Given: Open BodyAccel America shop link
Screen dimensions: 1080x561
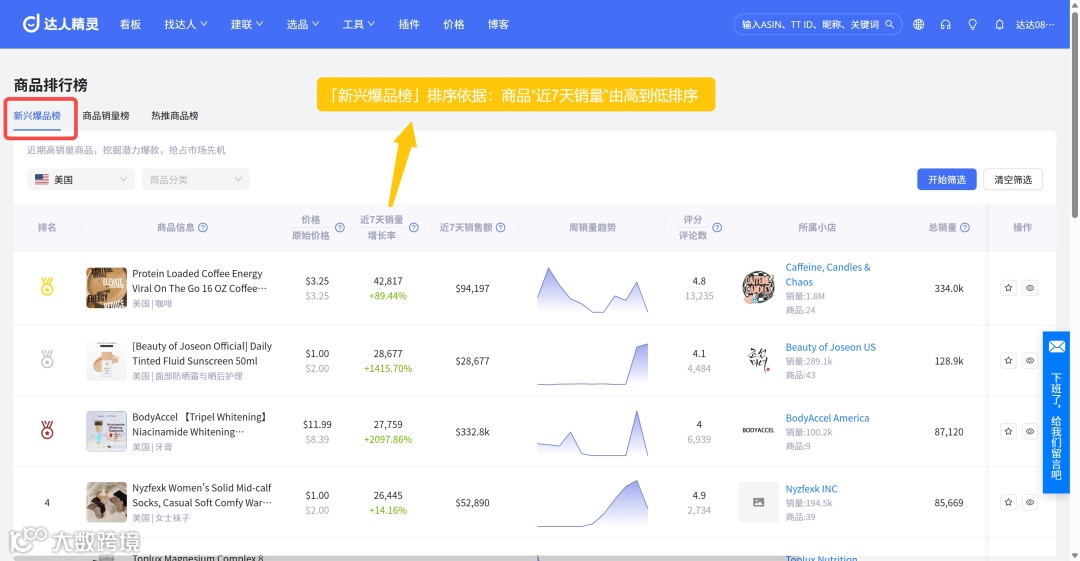Looking at the screenshot, I should (x=827, y=418).
